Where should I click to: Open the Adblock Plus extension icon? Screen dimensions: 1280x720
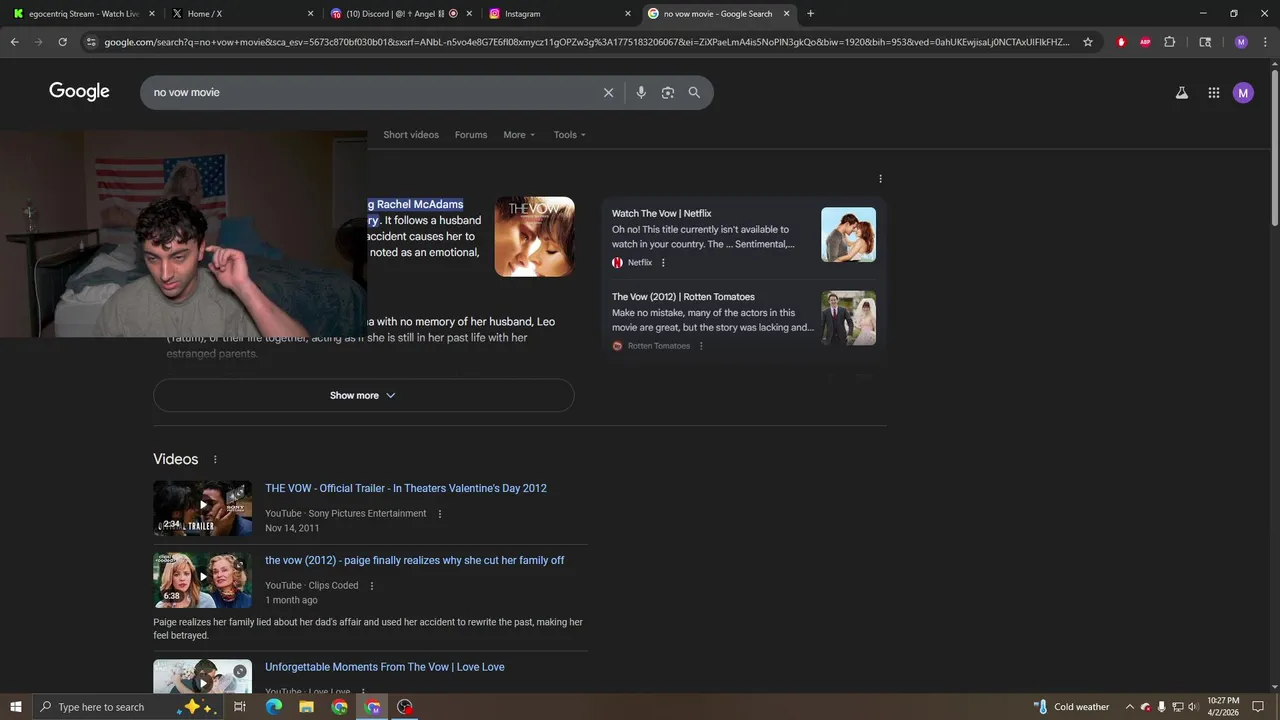[1145, 42]
